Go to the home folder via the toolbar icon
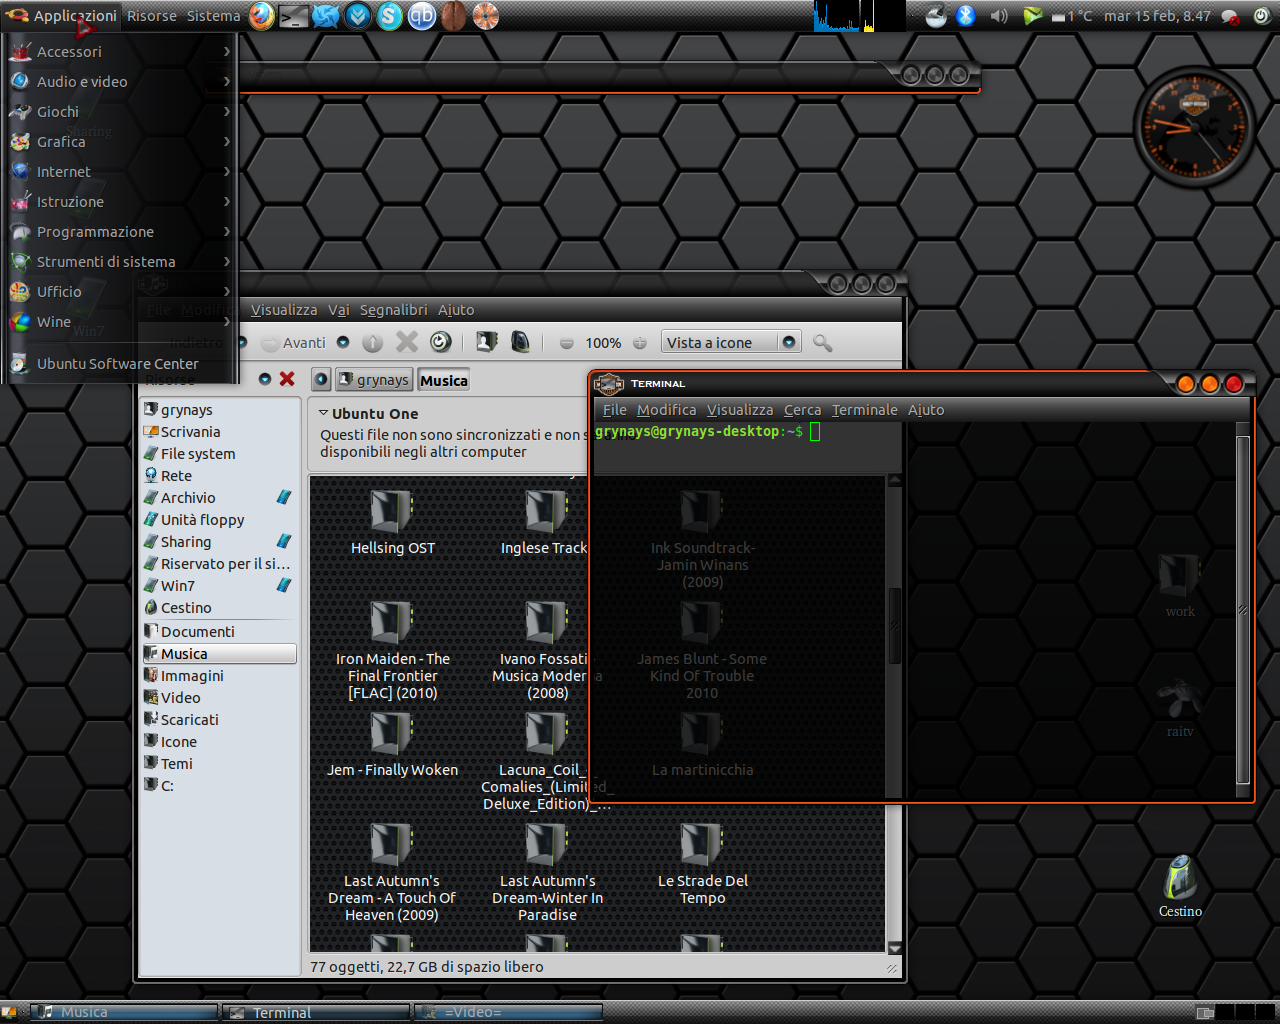The width and height of the screenshot is (1280, 1024). [x=487, y=342]
